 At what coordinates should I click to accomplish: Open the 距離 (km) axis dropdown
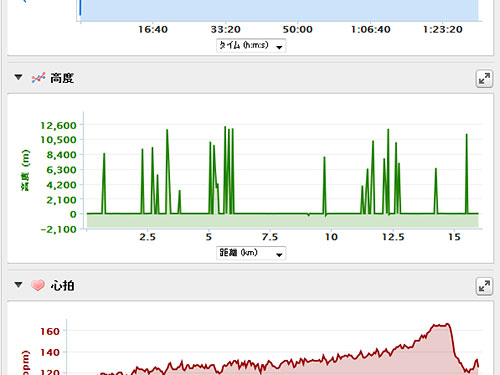(251, 253)
